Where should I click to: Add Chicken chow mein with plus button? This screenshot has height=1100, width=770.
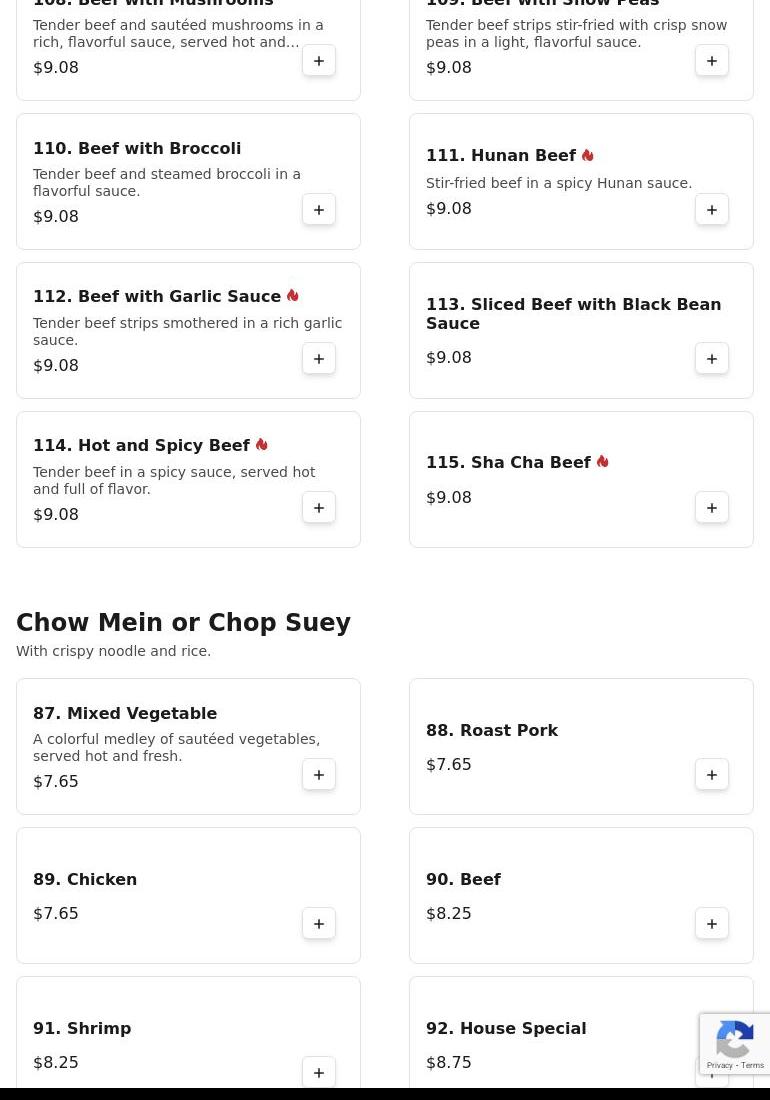pyautogui.click(x=319, y=923)
